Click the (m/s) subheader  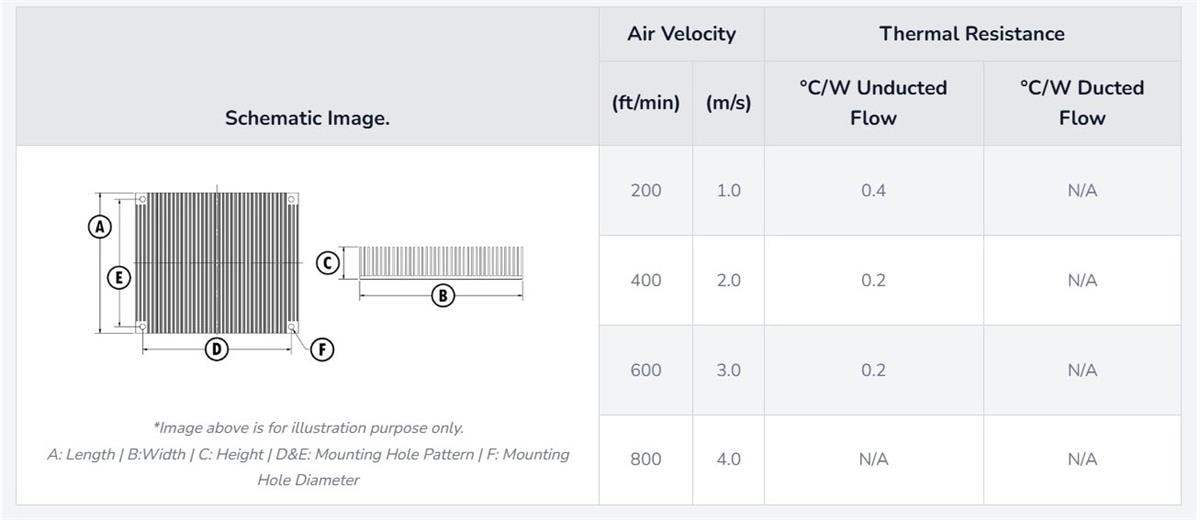tap(728, 103)
